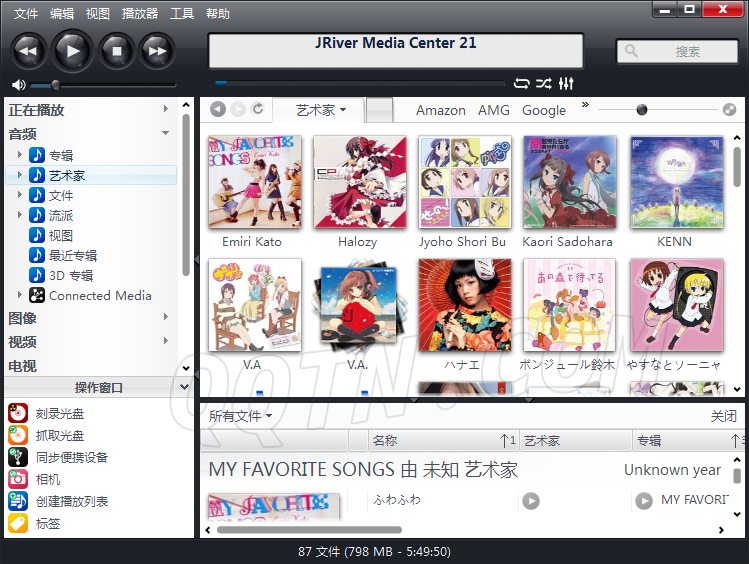749x564 pixels.
Task: Click the refresh icon in navigation bar
Action: pos(259,109)
